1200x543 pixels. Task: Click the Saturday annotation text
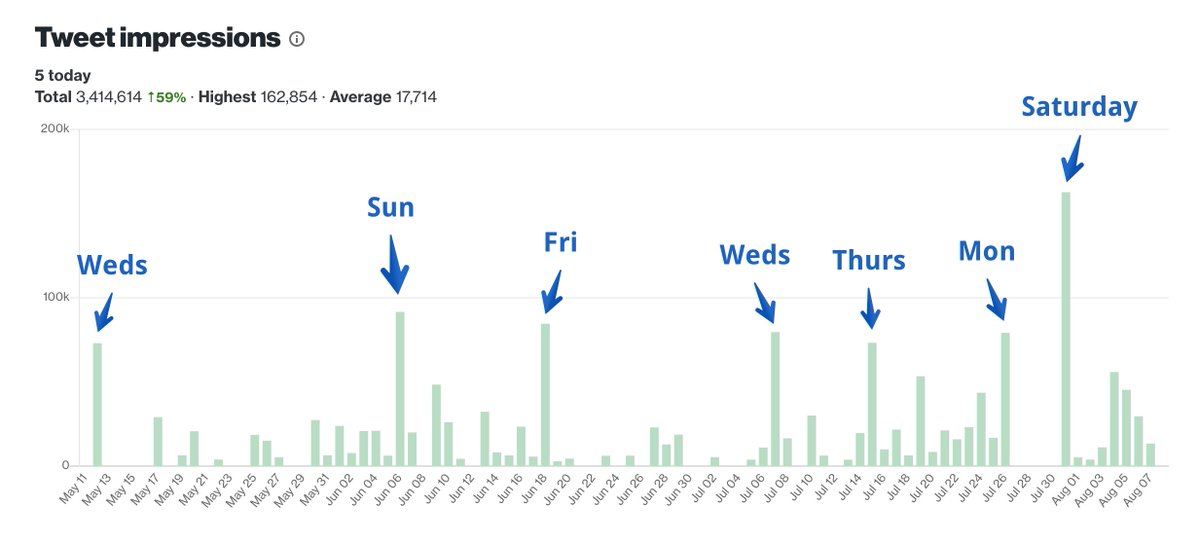click(x=1079, y=107)
